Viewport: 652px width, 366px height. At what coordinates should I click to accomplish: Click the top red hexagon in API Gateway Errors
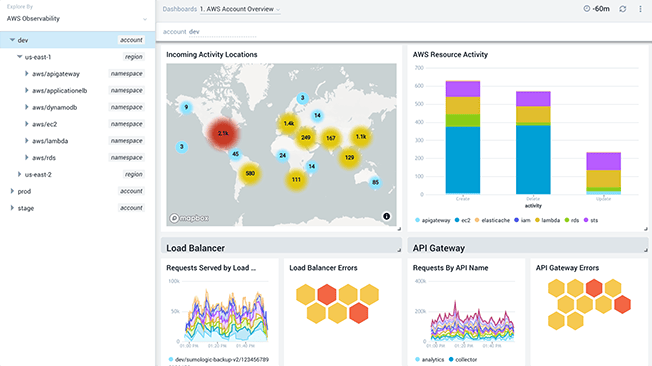(x=594, y=288)
